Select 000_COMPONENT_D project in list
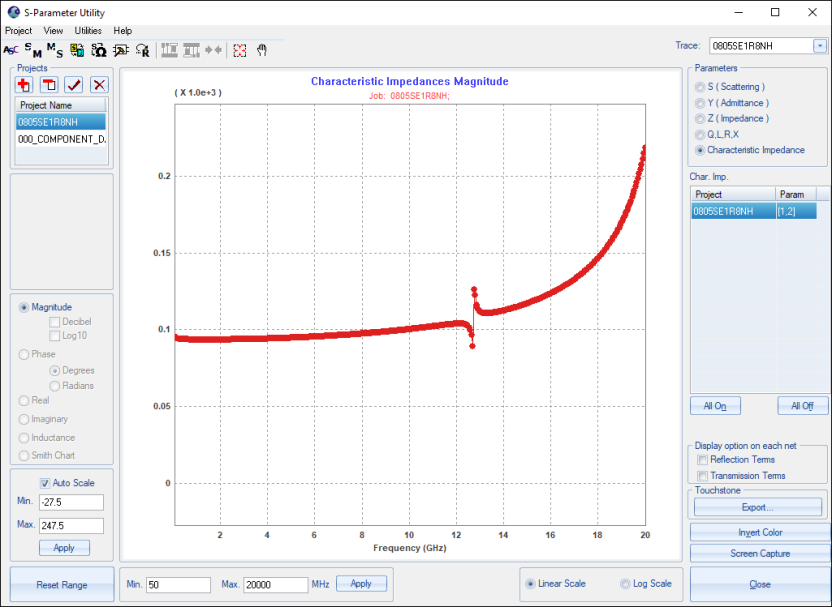Screen dimensions: 832x607 point(62,139)
